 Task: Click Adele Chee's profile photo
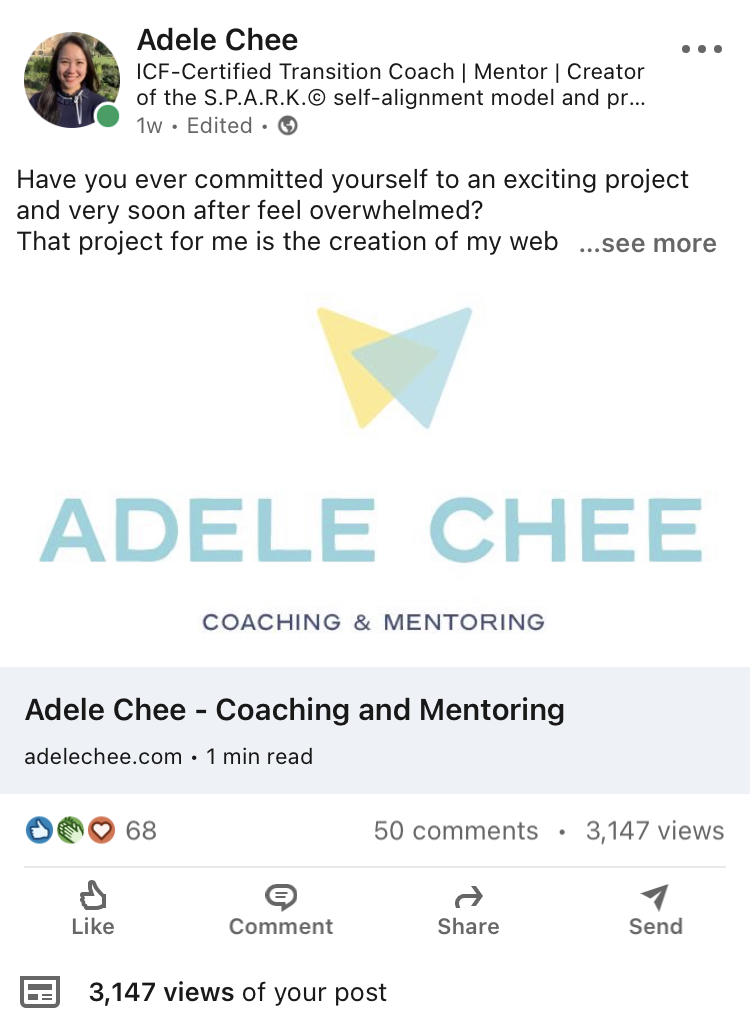pos(72,80)
